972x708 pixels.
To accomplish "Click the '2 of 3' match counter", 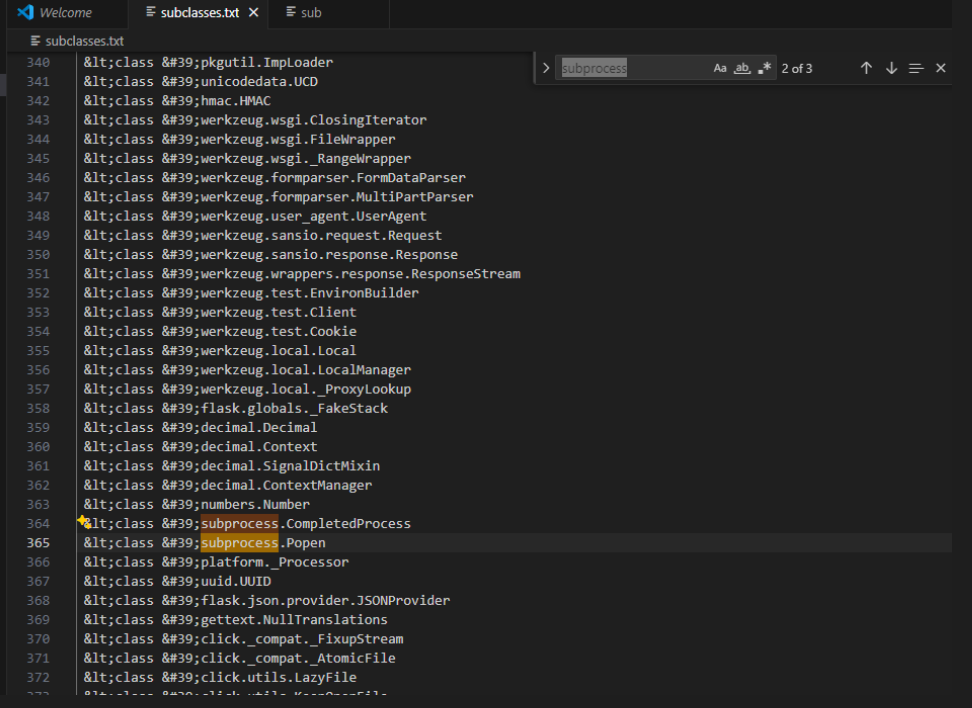I will click(x=797, y=68).
